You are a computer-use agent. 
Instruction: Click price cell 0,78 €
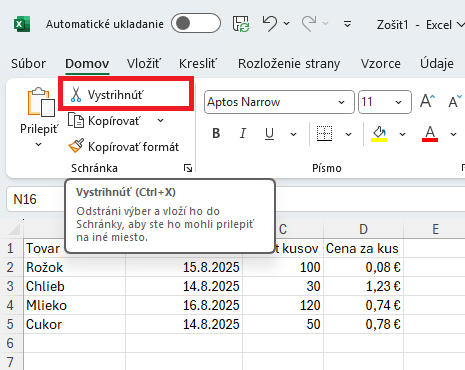[363, 324]
